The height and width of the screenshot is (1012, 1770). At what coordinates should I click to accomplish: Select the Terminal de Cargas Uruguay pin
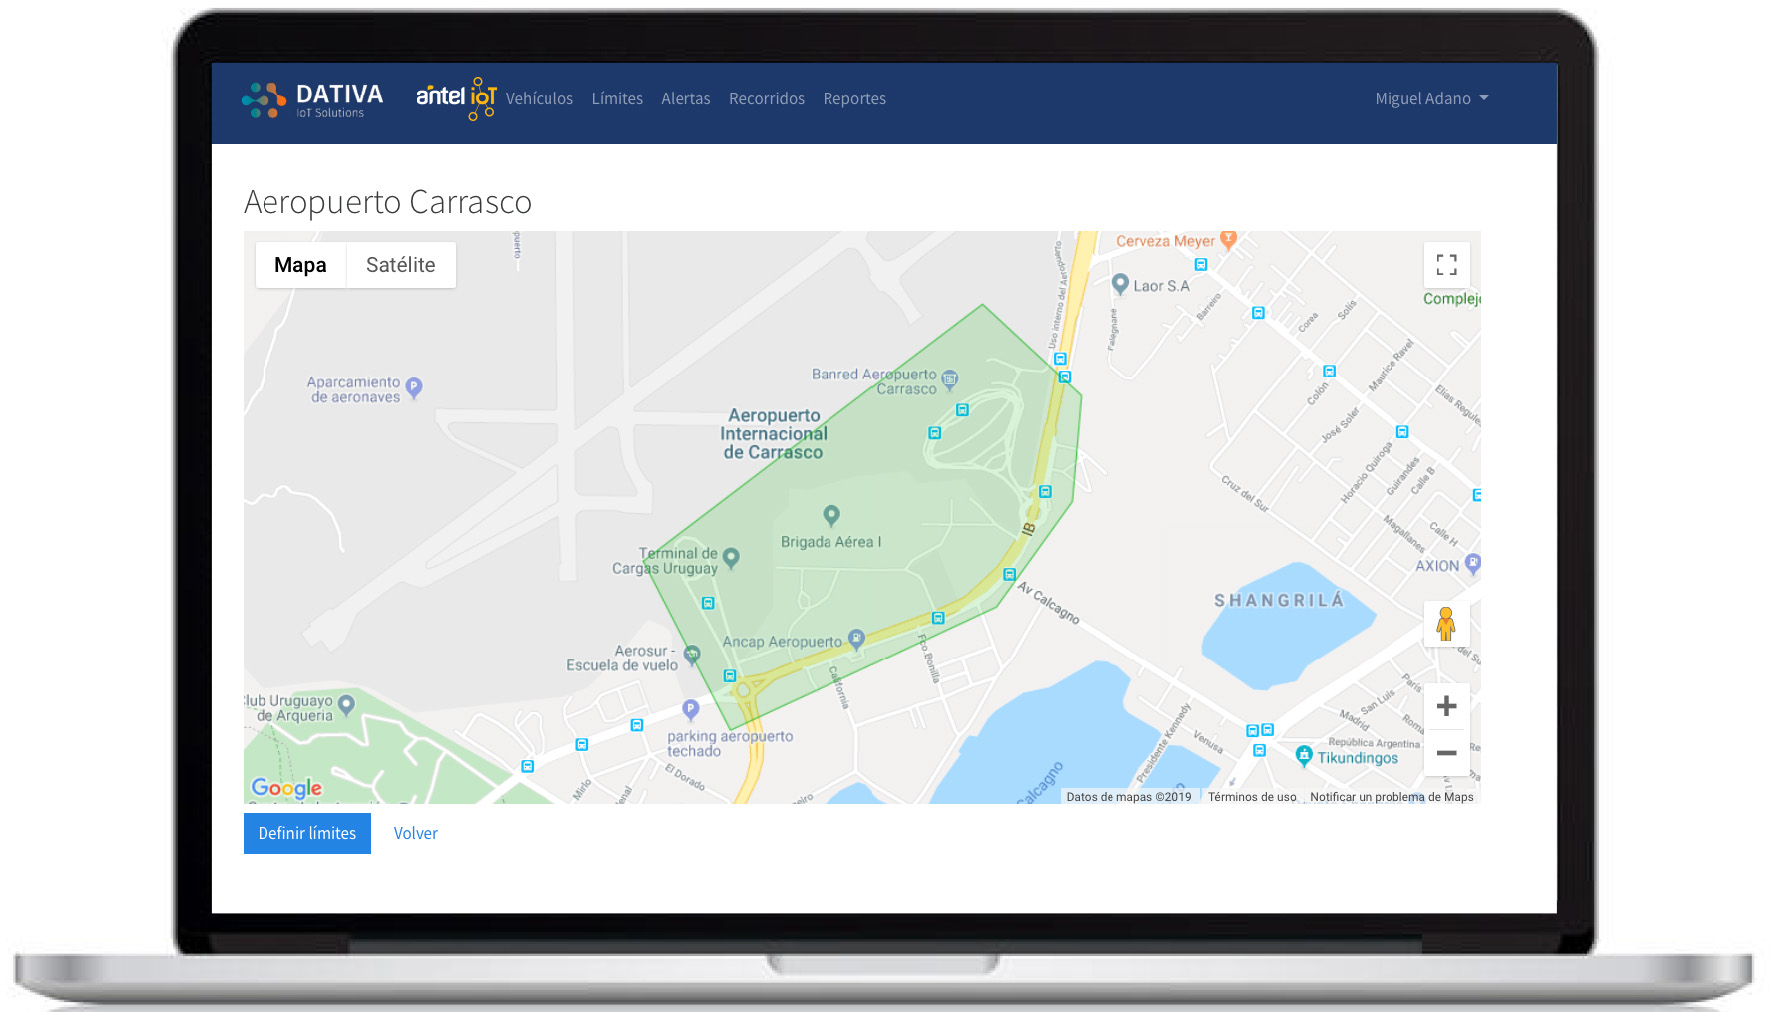point(731,558)
